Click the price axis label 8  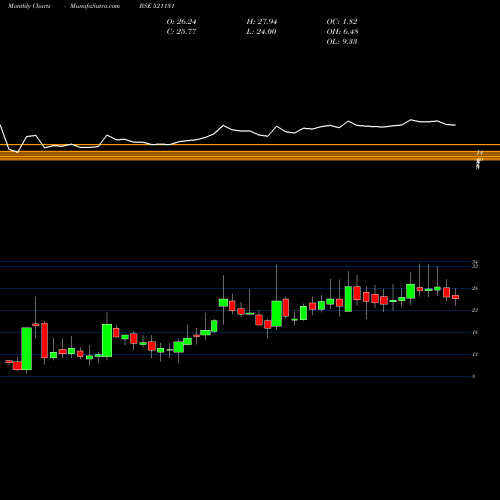(x=474, y=376)
